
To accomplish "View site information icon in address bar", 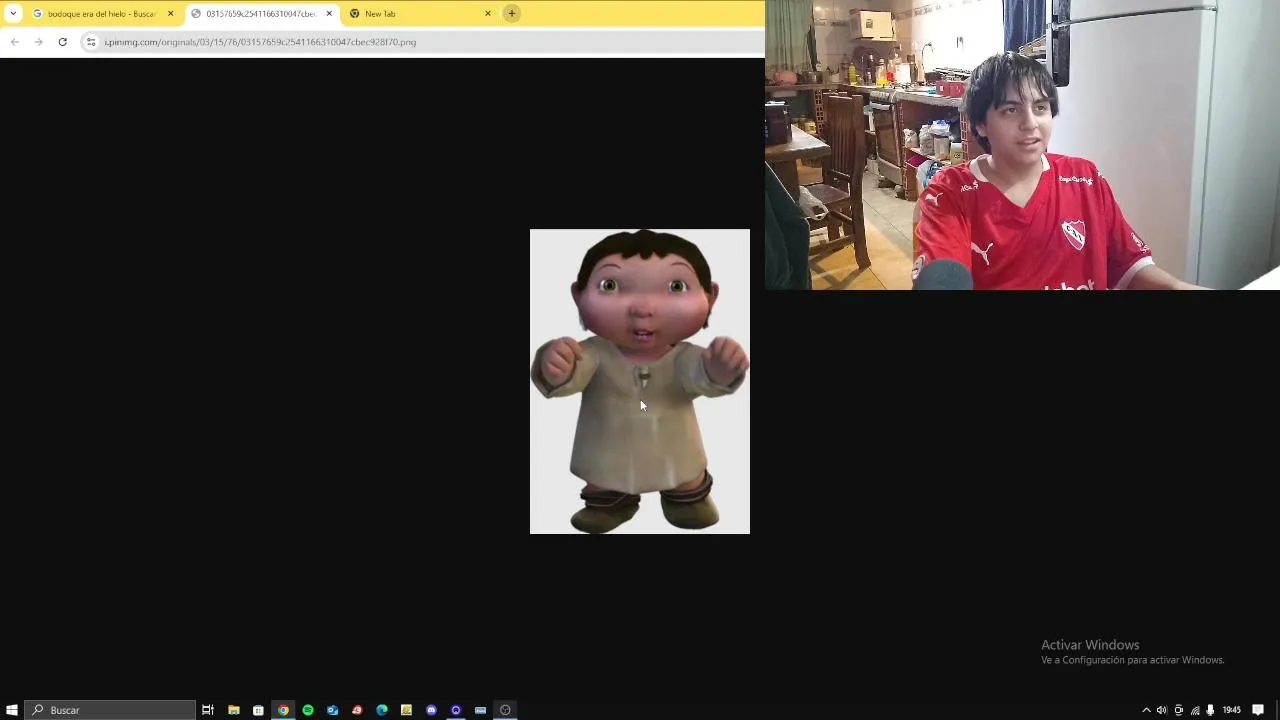I will pos(91,42).
